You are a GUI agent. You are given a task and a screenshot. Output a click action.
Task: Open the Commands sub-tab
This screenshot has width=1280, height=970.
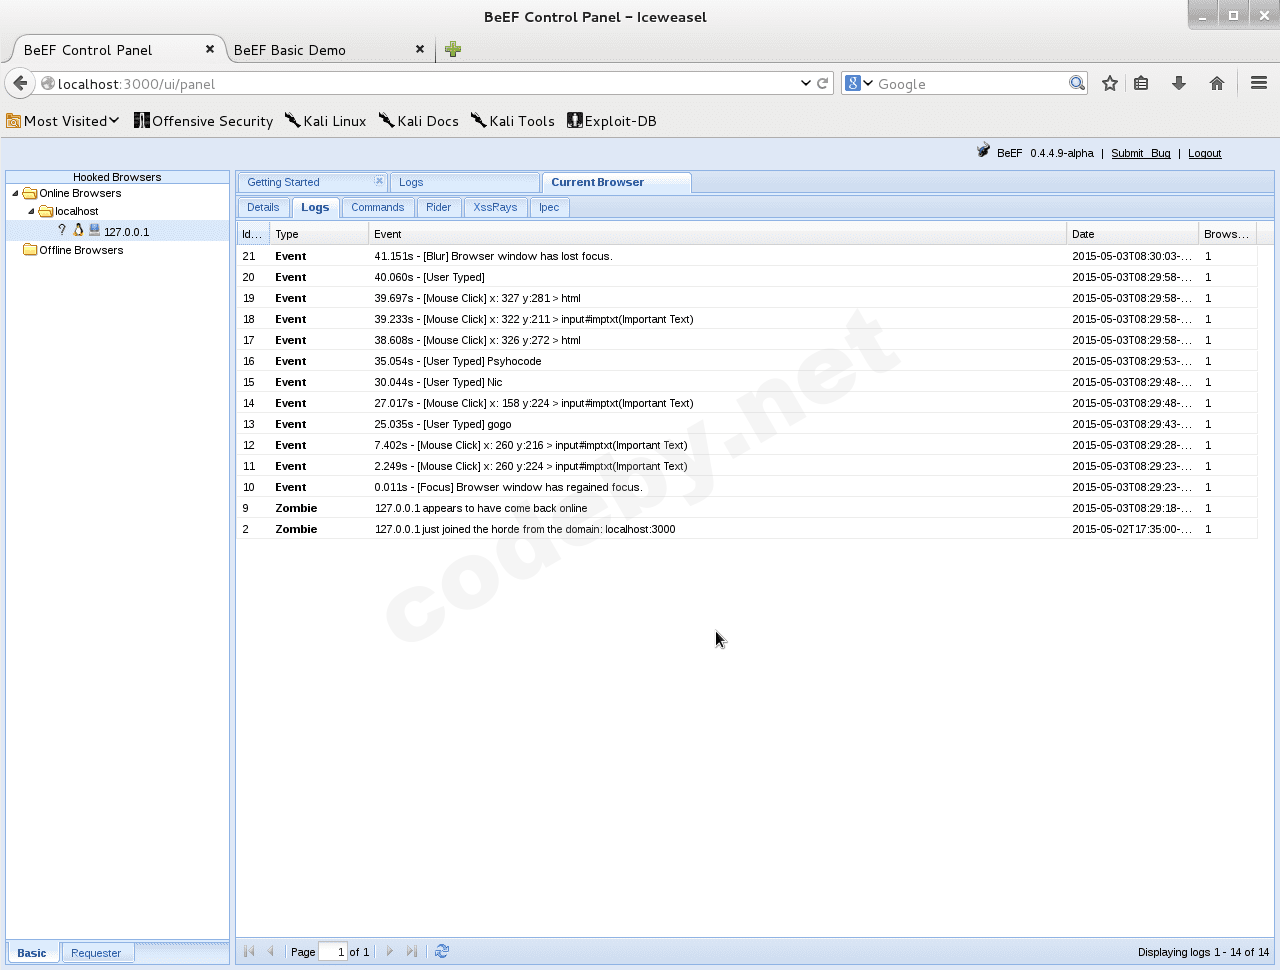pos(378,207)
